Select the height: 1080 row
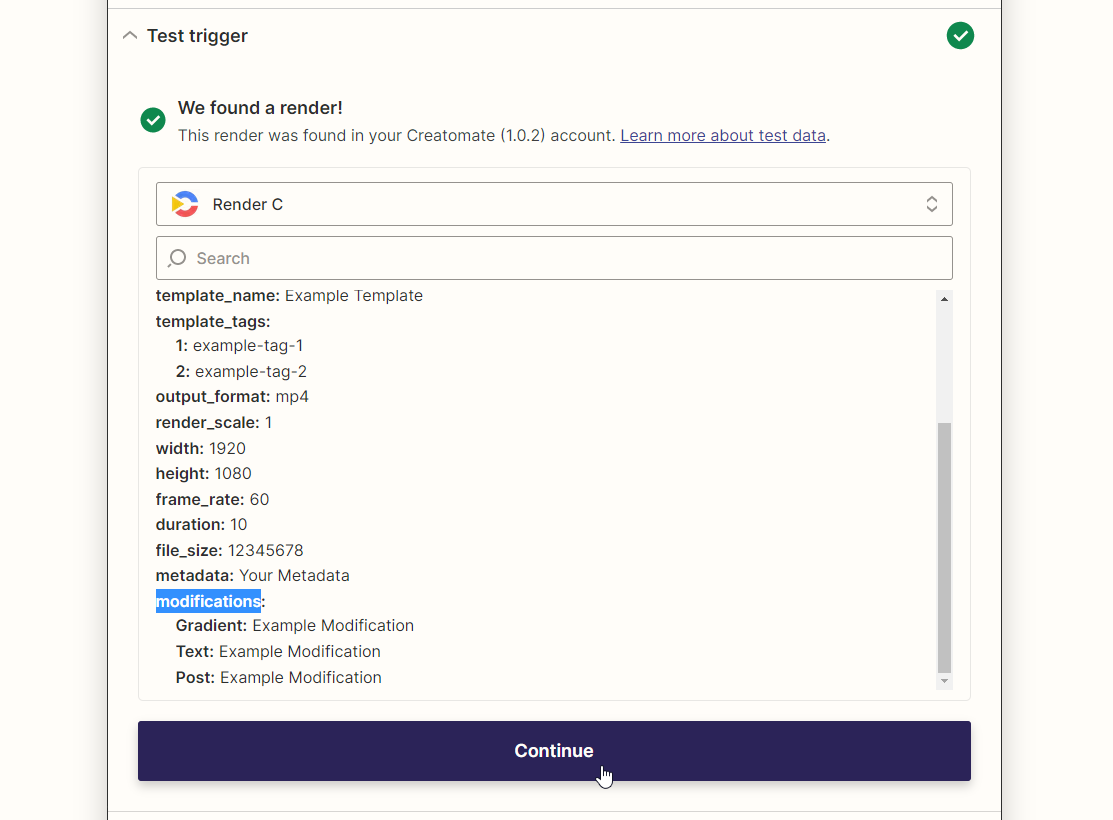 [204, 474]
